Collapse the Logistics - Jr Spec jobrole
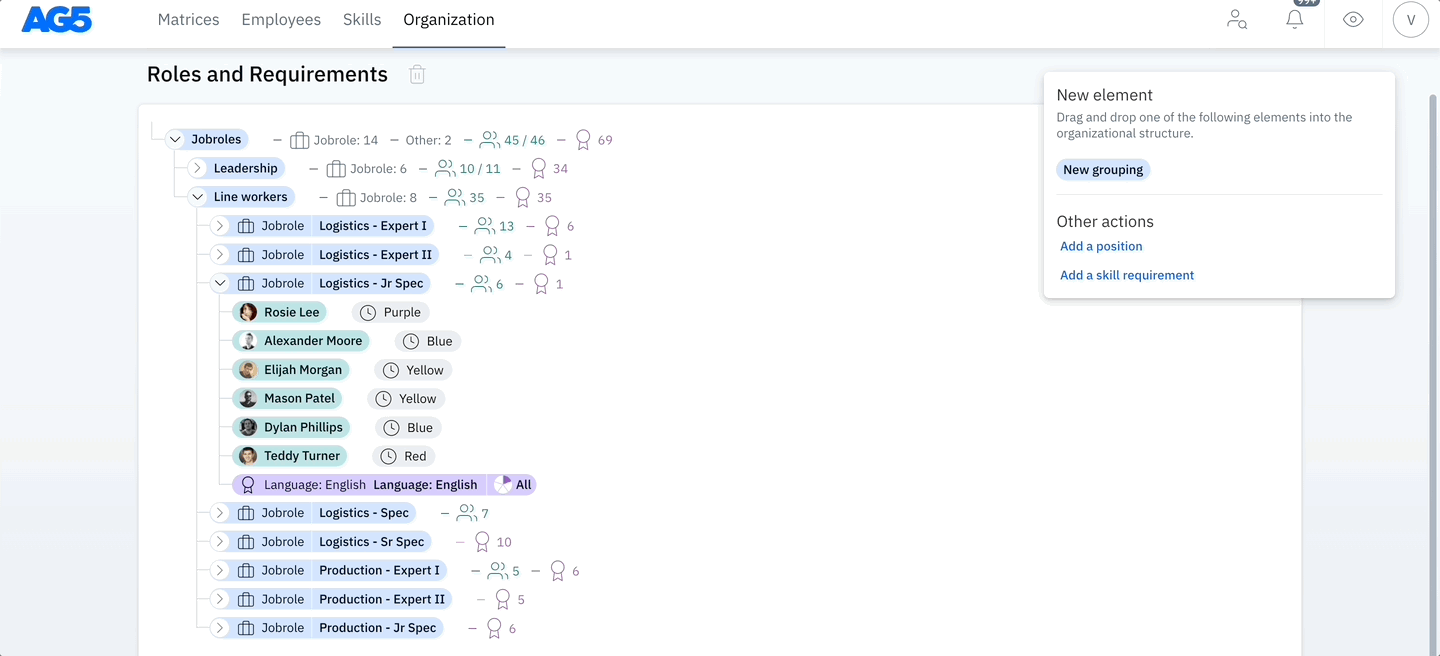Viewport: 1440px width, 656px height. click(x=220, y=284)
